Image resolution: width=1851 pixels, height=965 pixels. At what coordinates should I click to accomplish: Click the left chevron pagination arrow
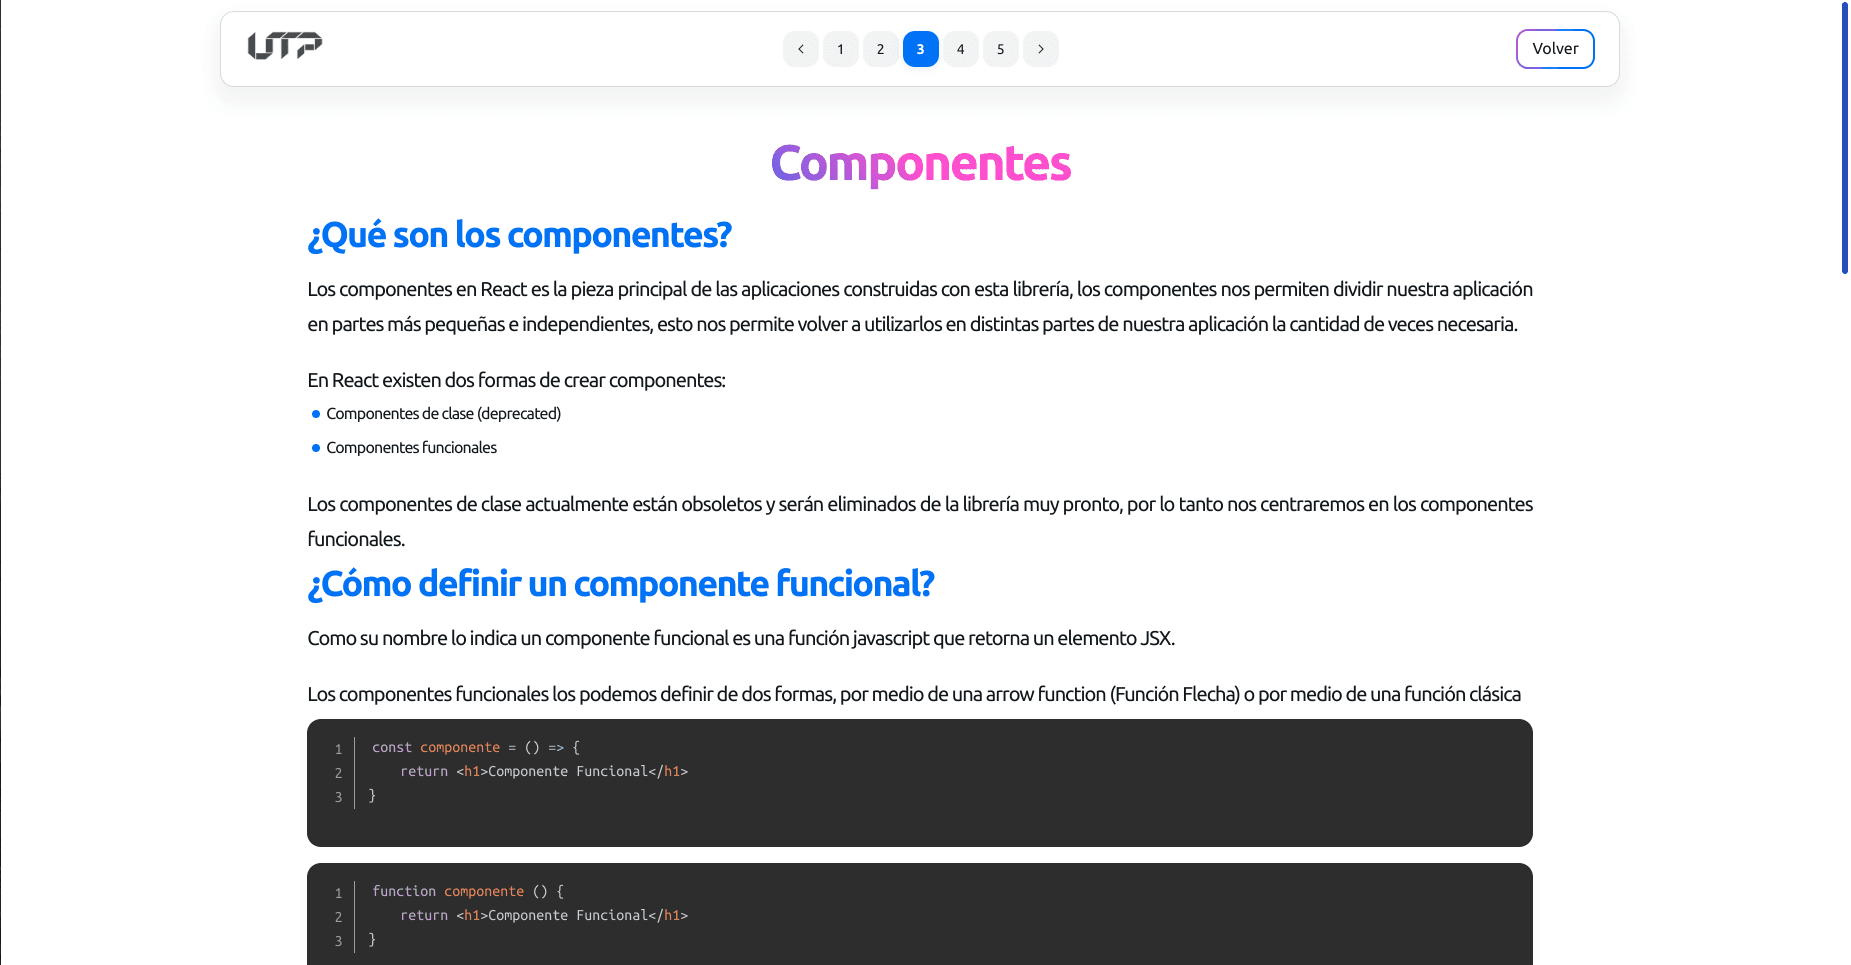pos(800,48)
